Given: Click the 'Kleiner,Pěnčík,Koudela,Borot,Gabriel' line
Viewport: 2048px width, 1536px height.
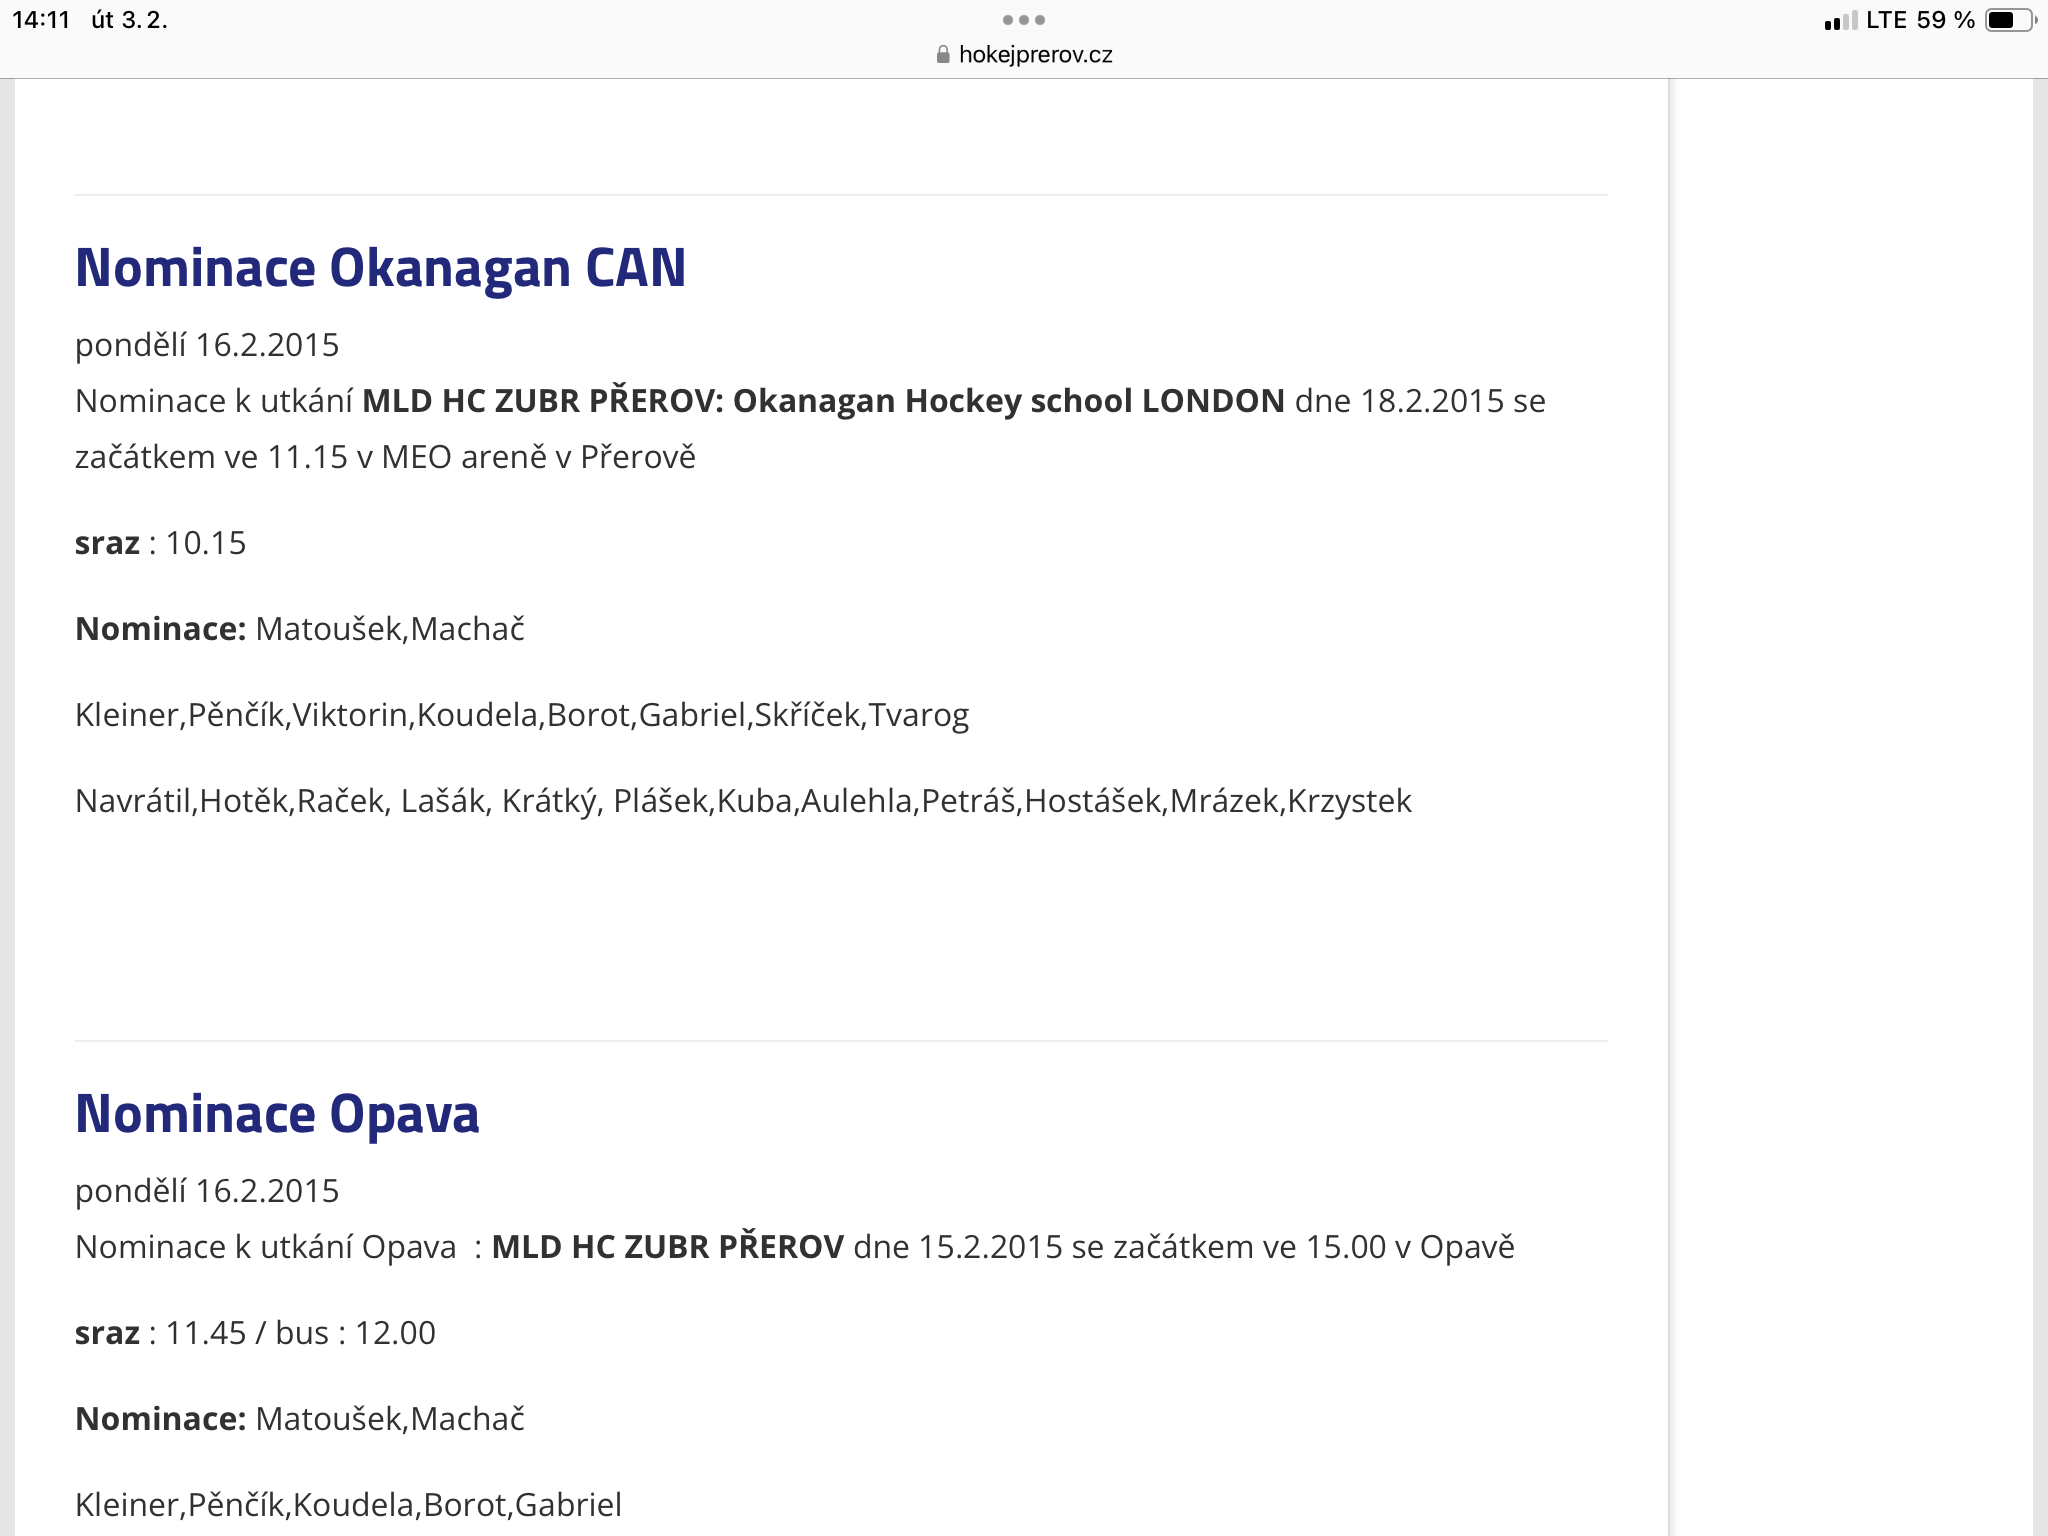Looking at the screenshot, I should point(348,1505).
